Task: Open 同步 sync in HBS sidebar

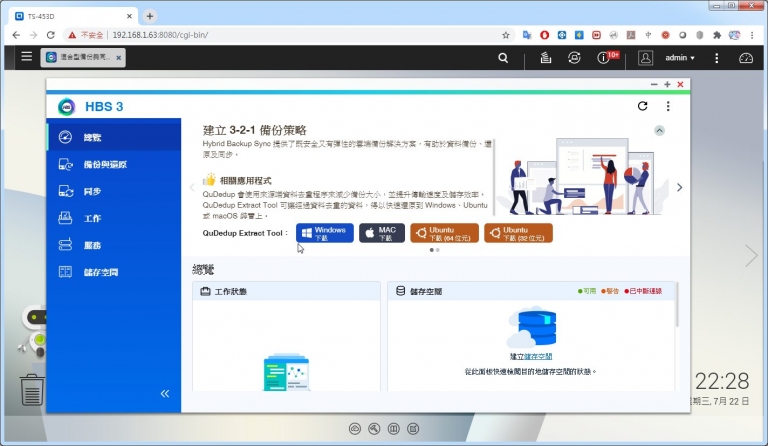Action: [114, 191]
